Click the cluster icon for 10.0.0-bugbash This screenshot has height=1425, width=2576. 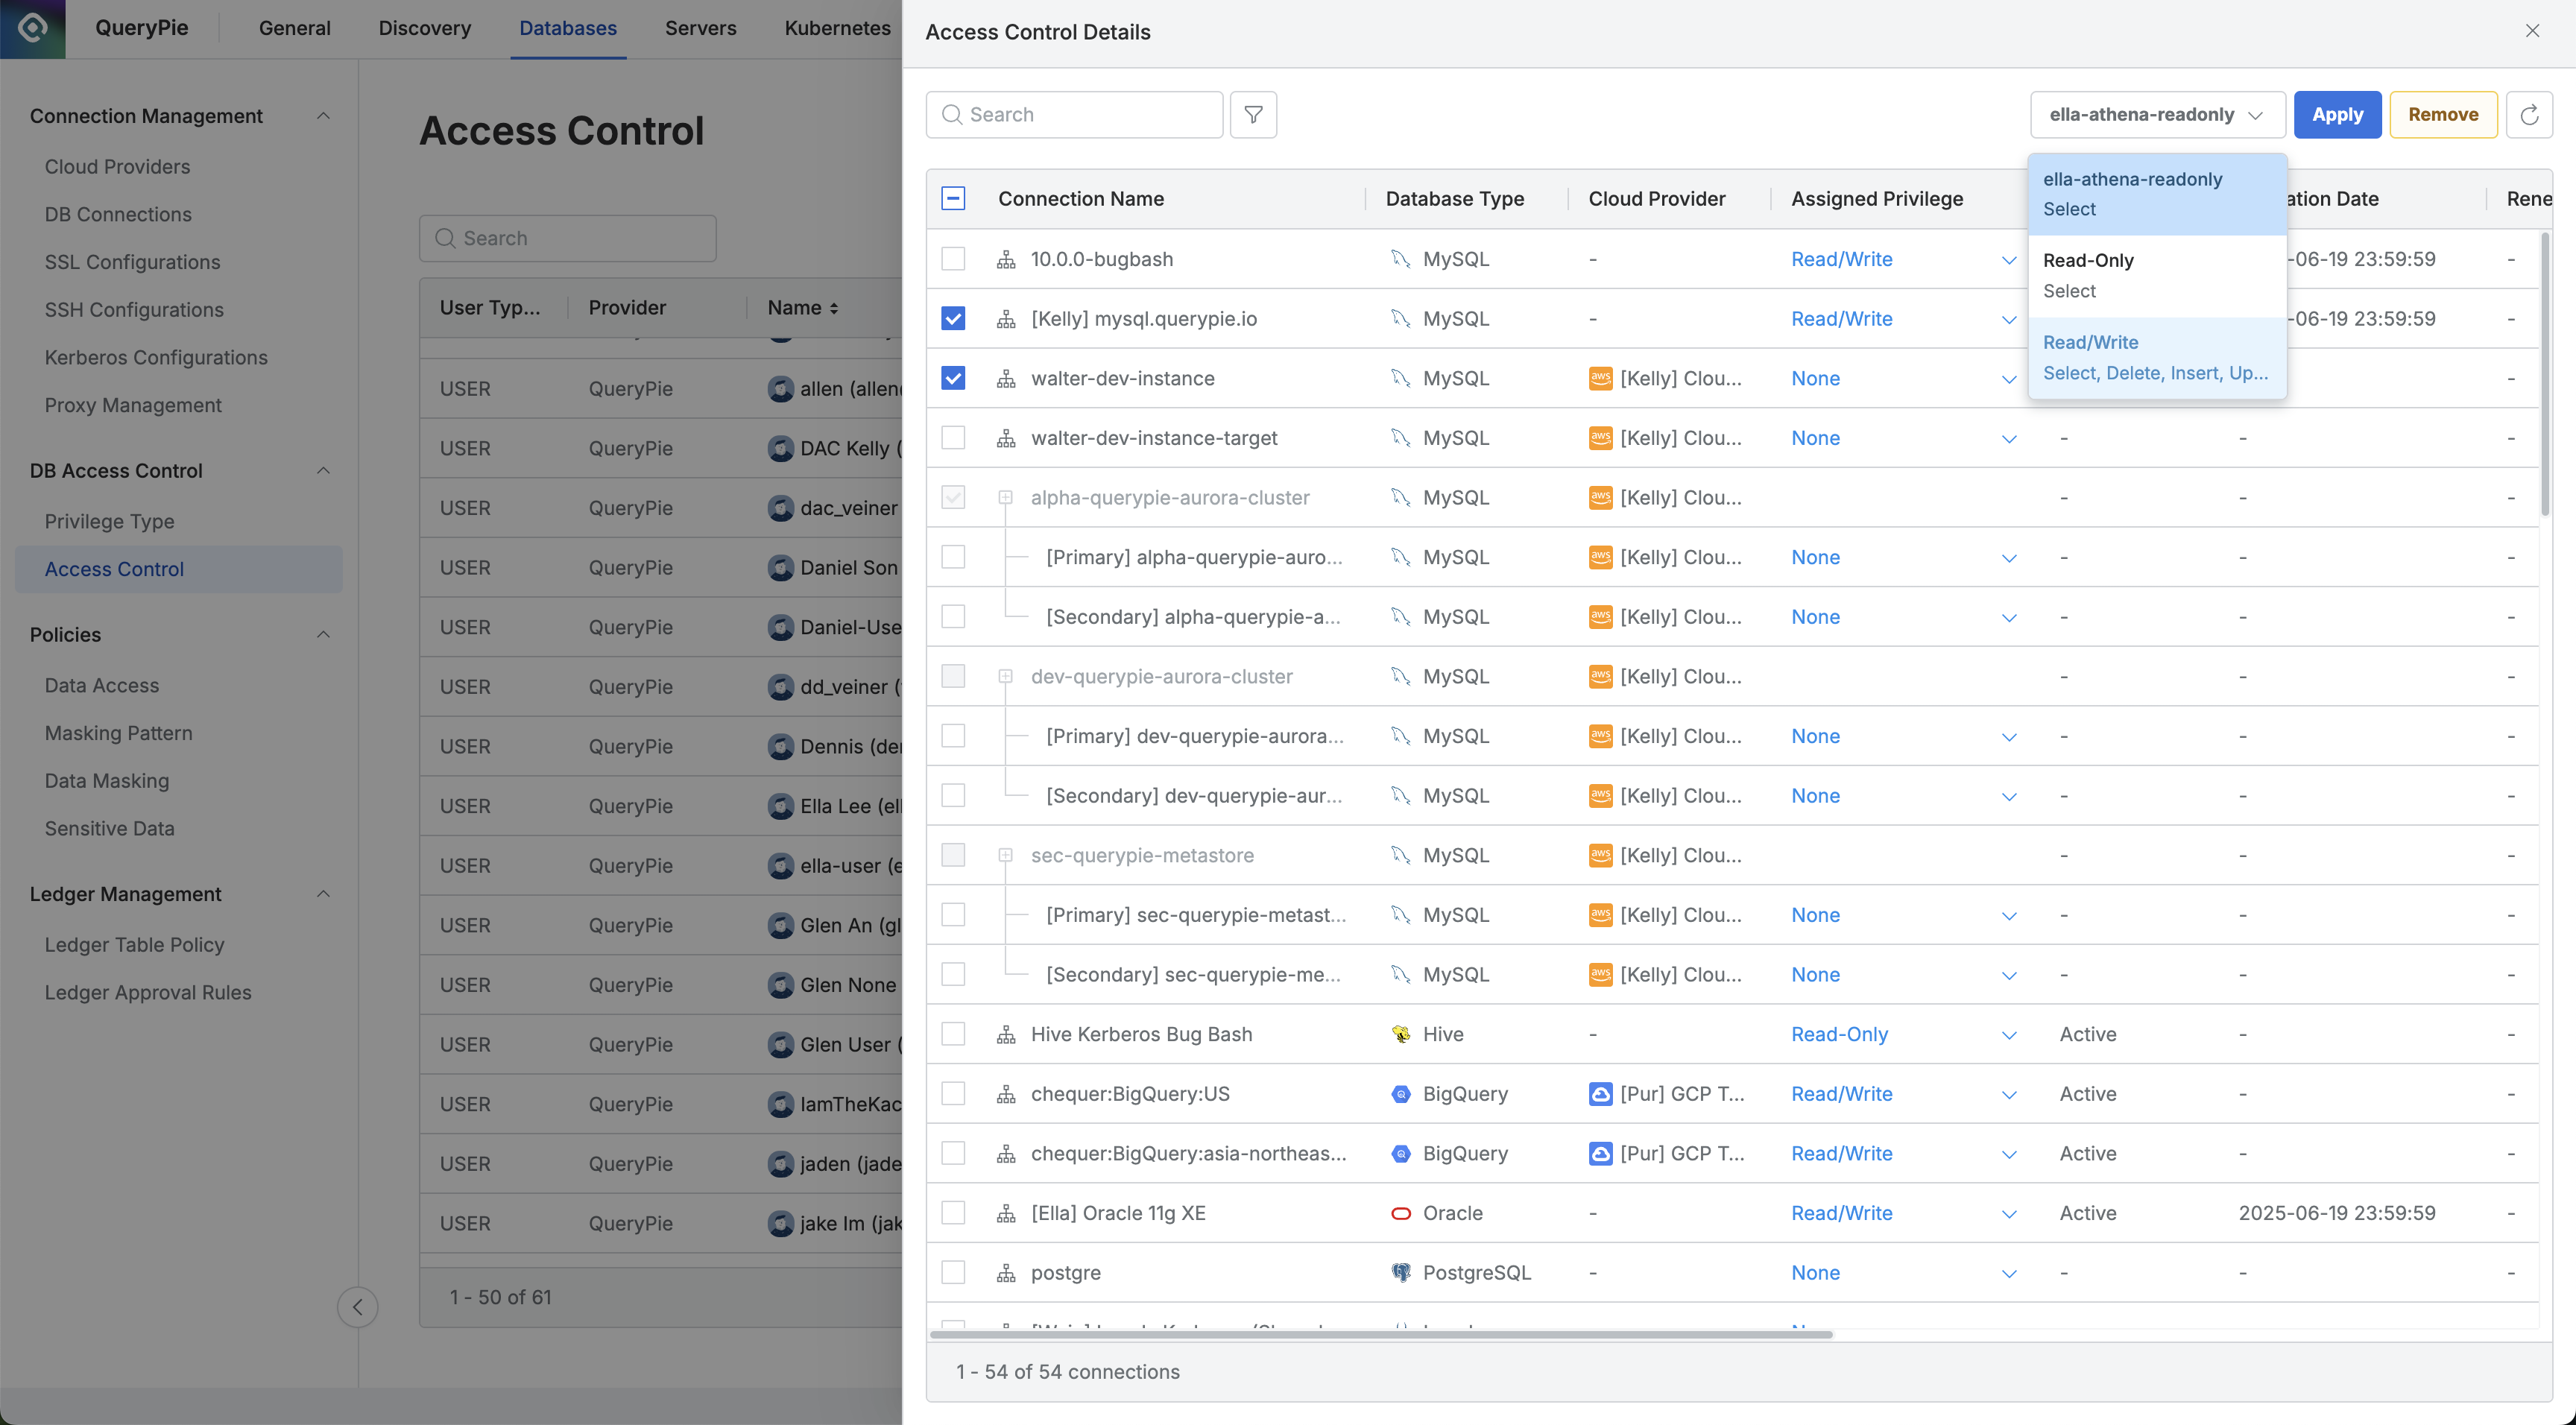1006,260
